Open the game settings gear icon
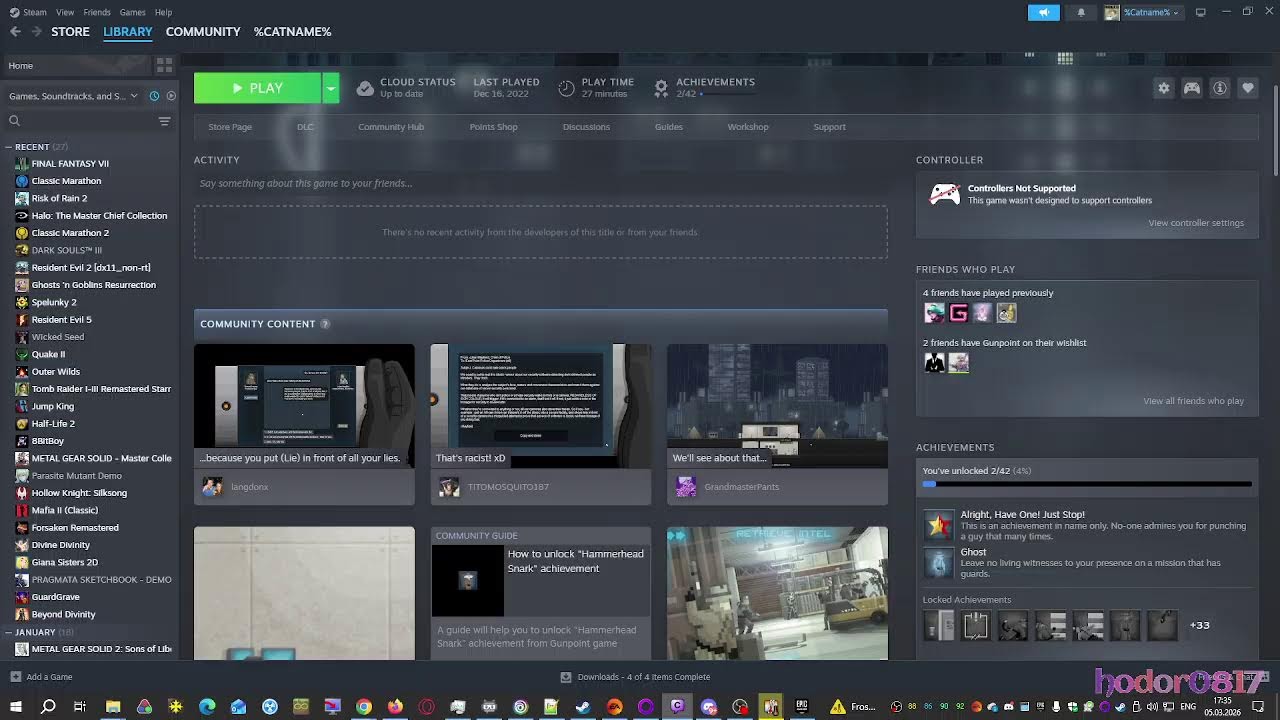 point(1163,88)
